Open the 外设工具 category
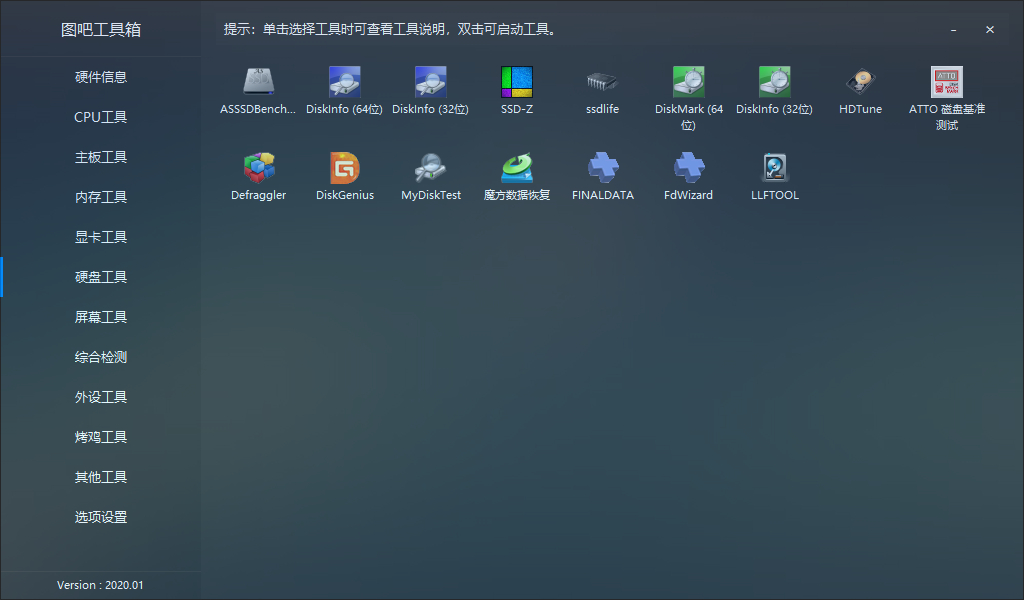 click(x=101, y=397)
